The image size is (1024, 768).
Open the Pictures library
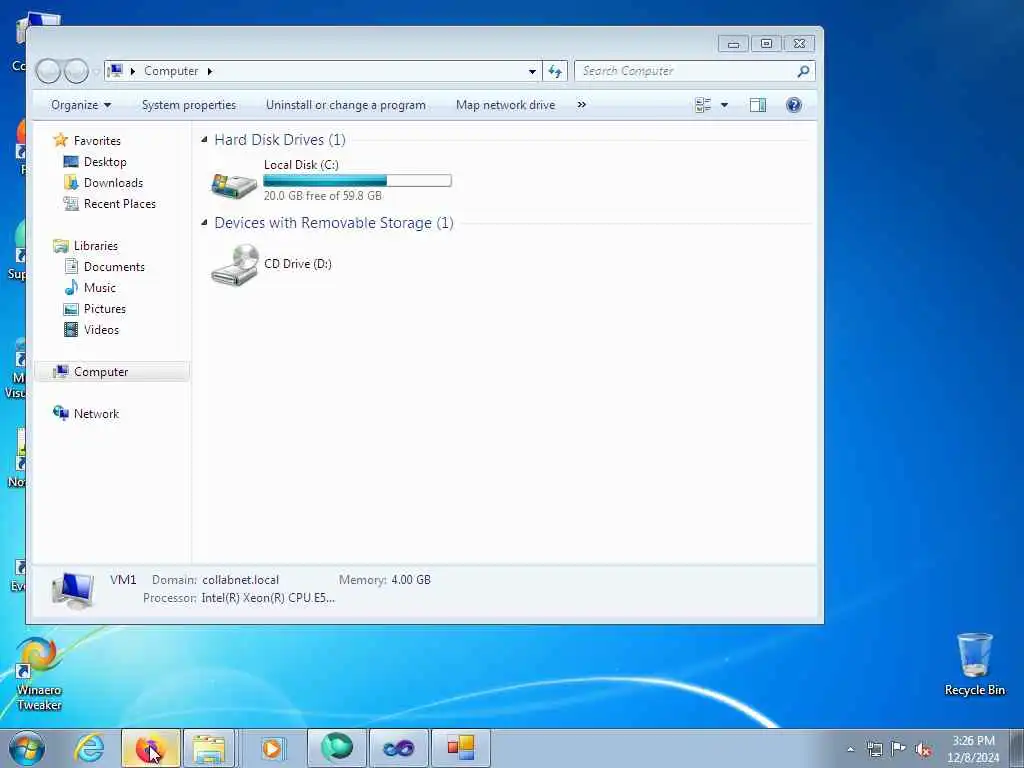(x=104, y=308)
